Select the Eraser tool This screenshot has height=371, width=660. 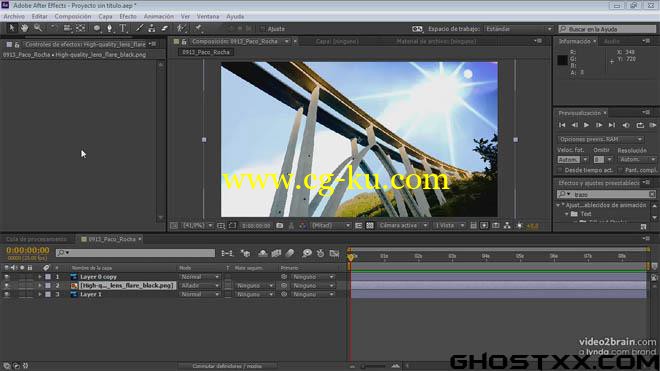(x=165, y=28)
